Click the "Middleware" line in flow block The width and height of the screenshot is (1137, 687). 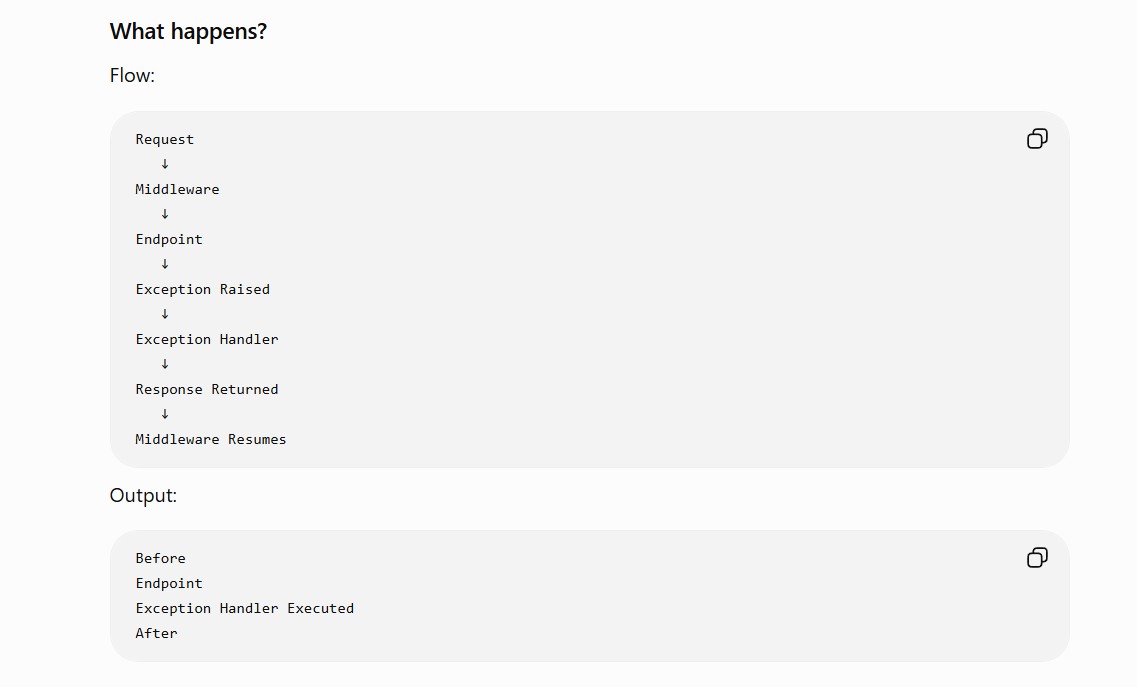pos(177,189)
